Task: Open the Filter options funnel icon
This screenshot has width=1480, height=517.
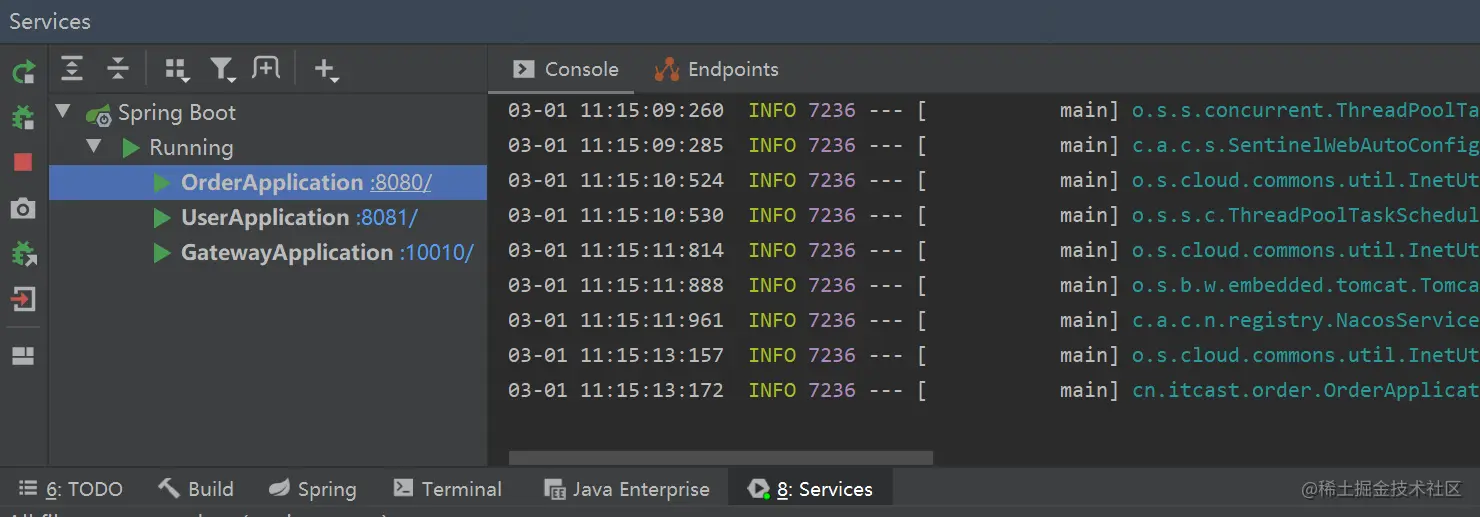Action: point(222,69)
